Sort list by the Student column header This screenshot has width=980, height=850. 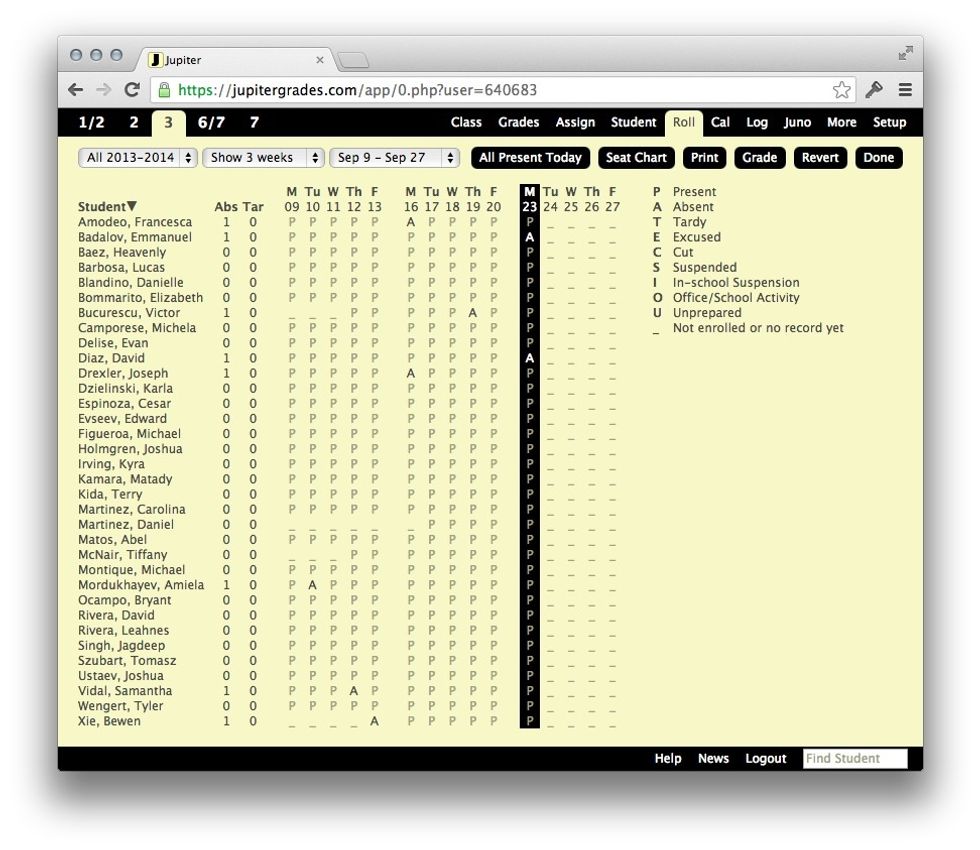tap(107, 207)
